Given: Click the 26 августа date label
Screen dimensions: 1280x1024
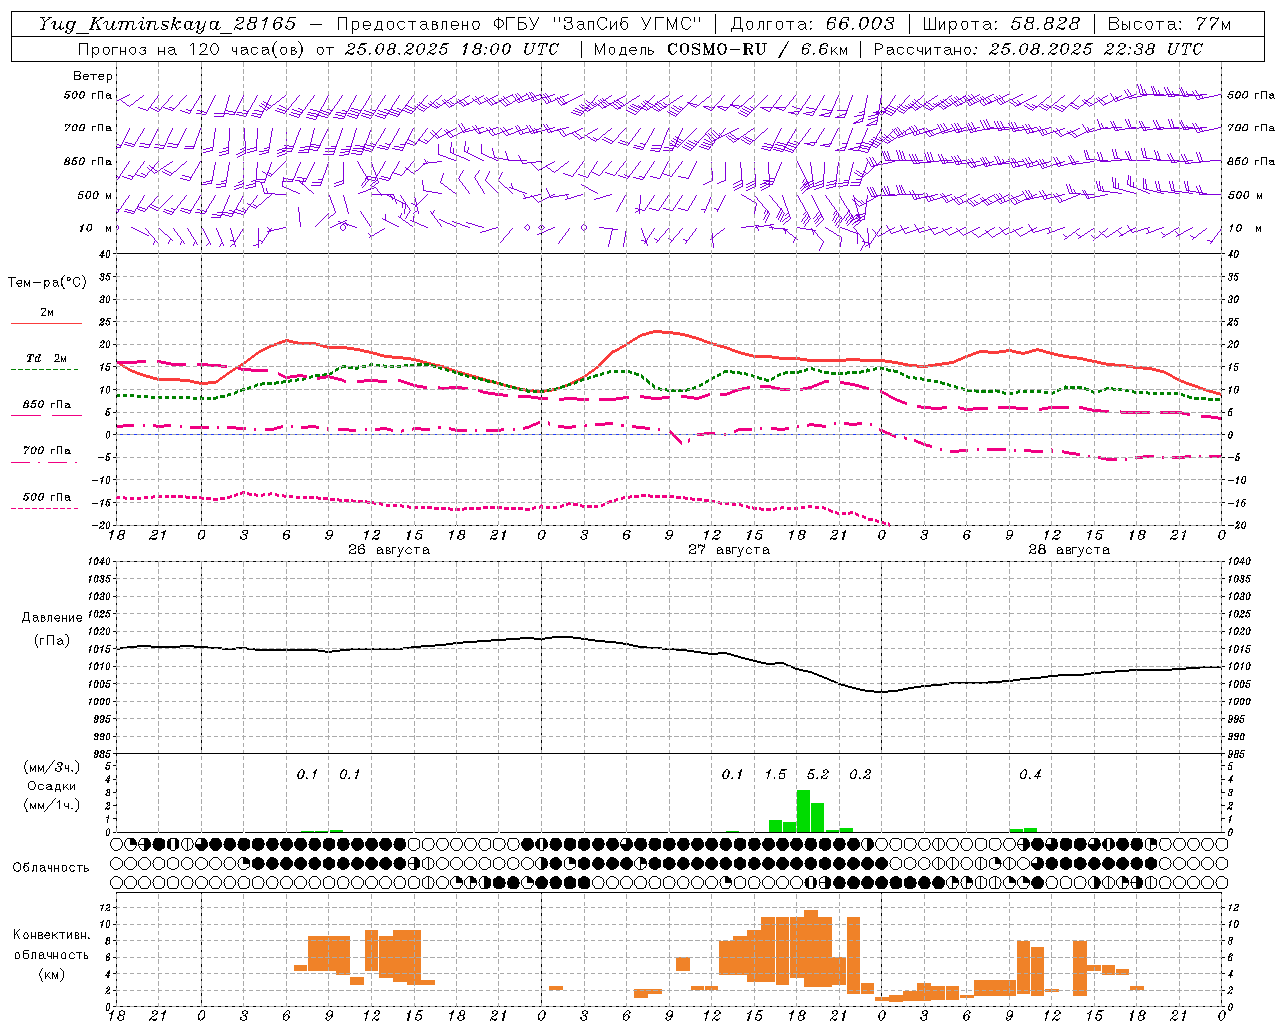Looking at the screenshot, I should coord(389,550).
